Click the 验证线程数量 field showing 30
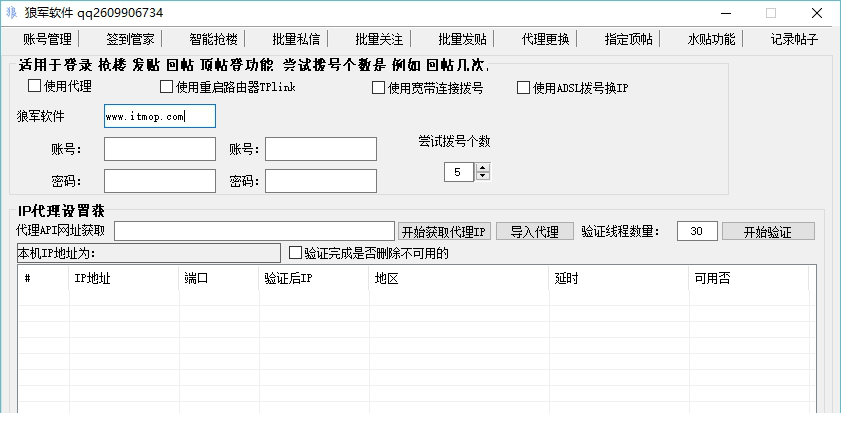The image size is (841, 429). tap(697, 231)
